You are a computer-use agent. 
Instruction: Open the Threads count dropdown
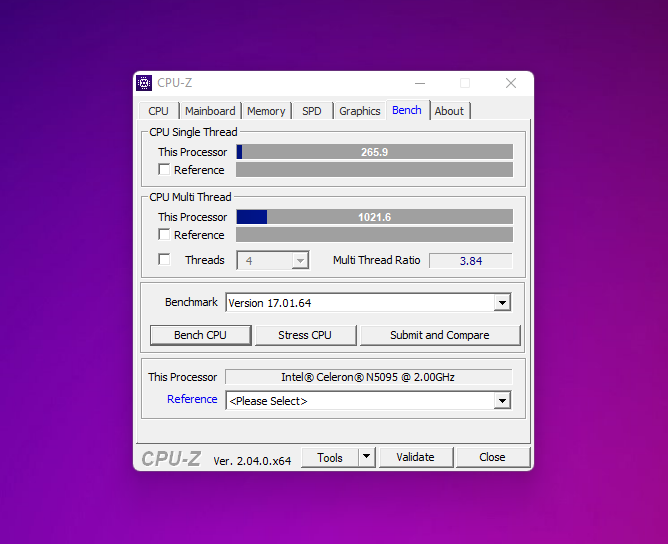point(299,260)
